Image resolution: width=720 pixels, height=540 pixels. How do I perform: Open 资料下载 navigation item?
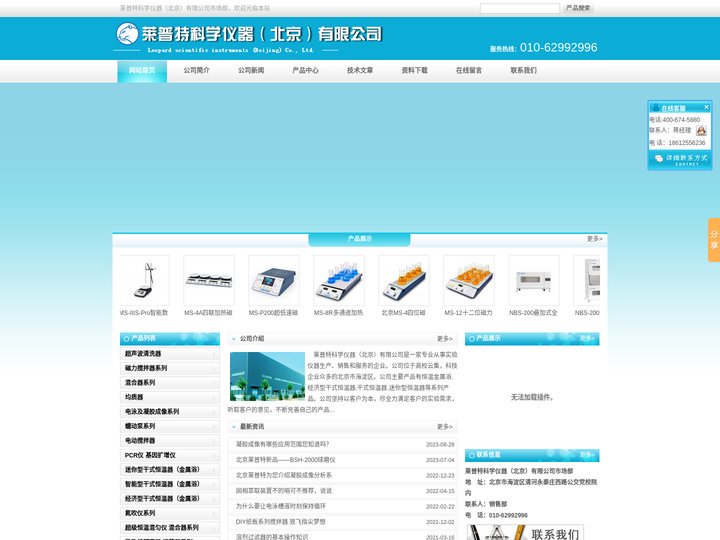[x=414, y=70]
